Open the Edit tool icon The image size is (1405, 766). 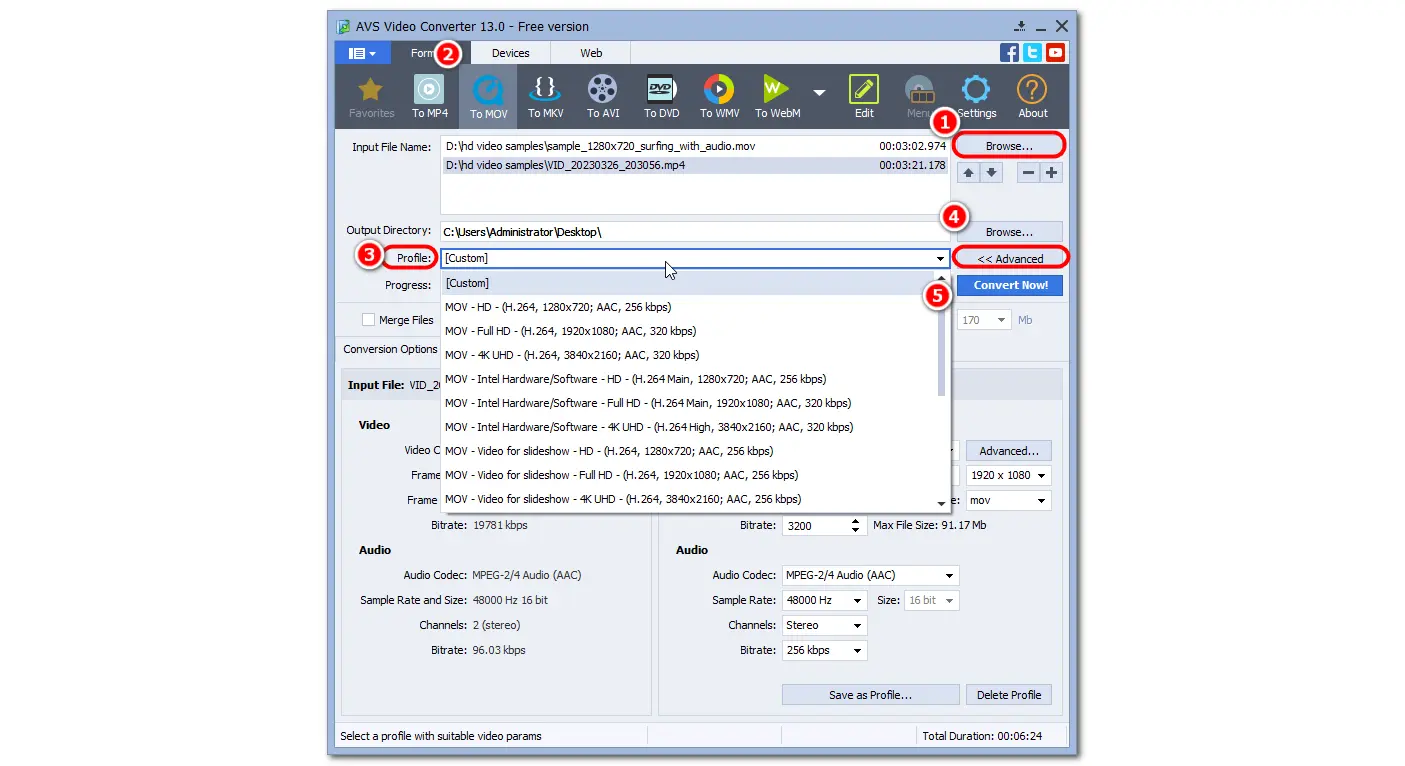[x=864, y=97]
